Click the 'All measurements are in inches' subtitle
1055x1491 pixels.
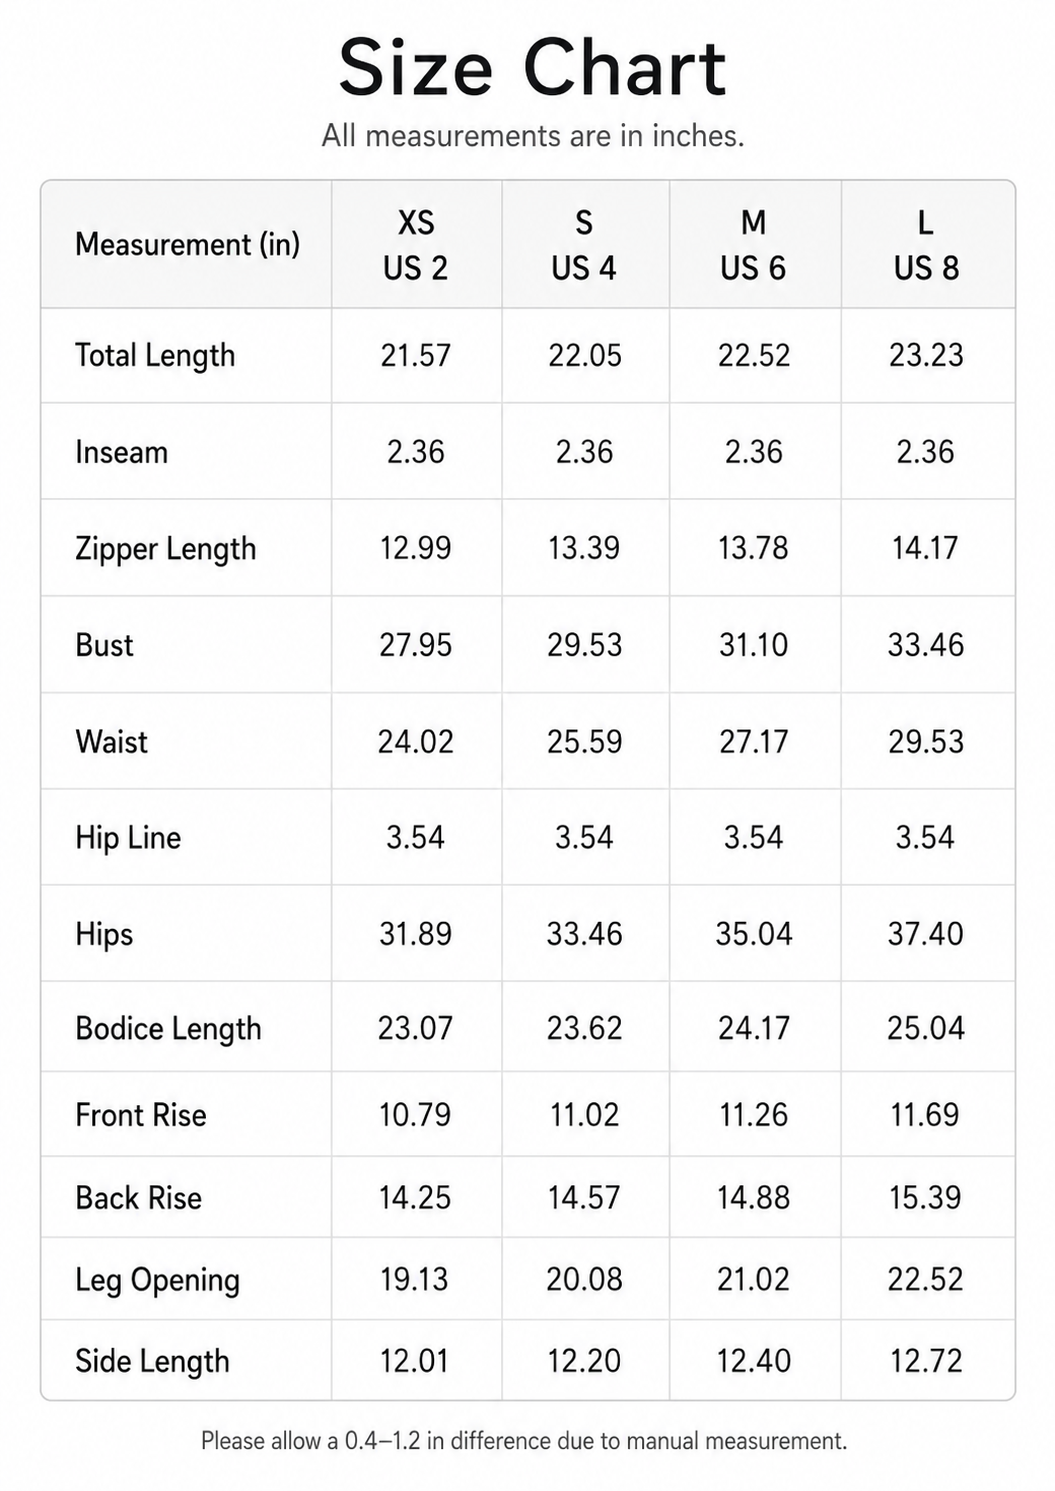pos(533,136)
